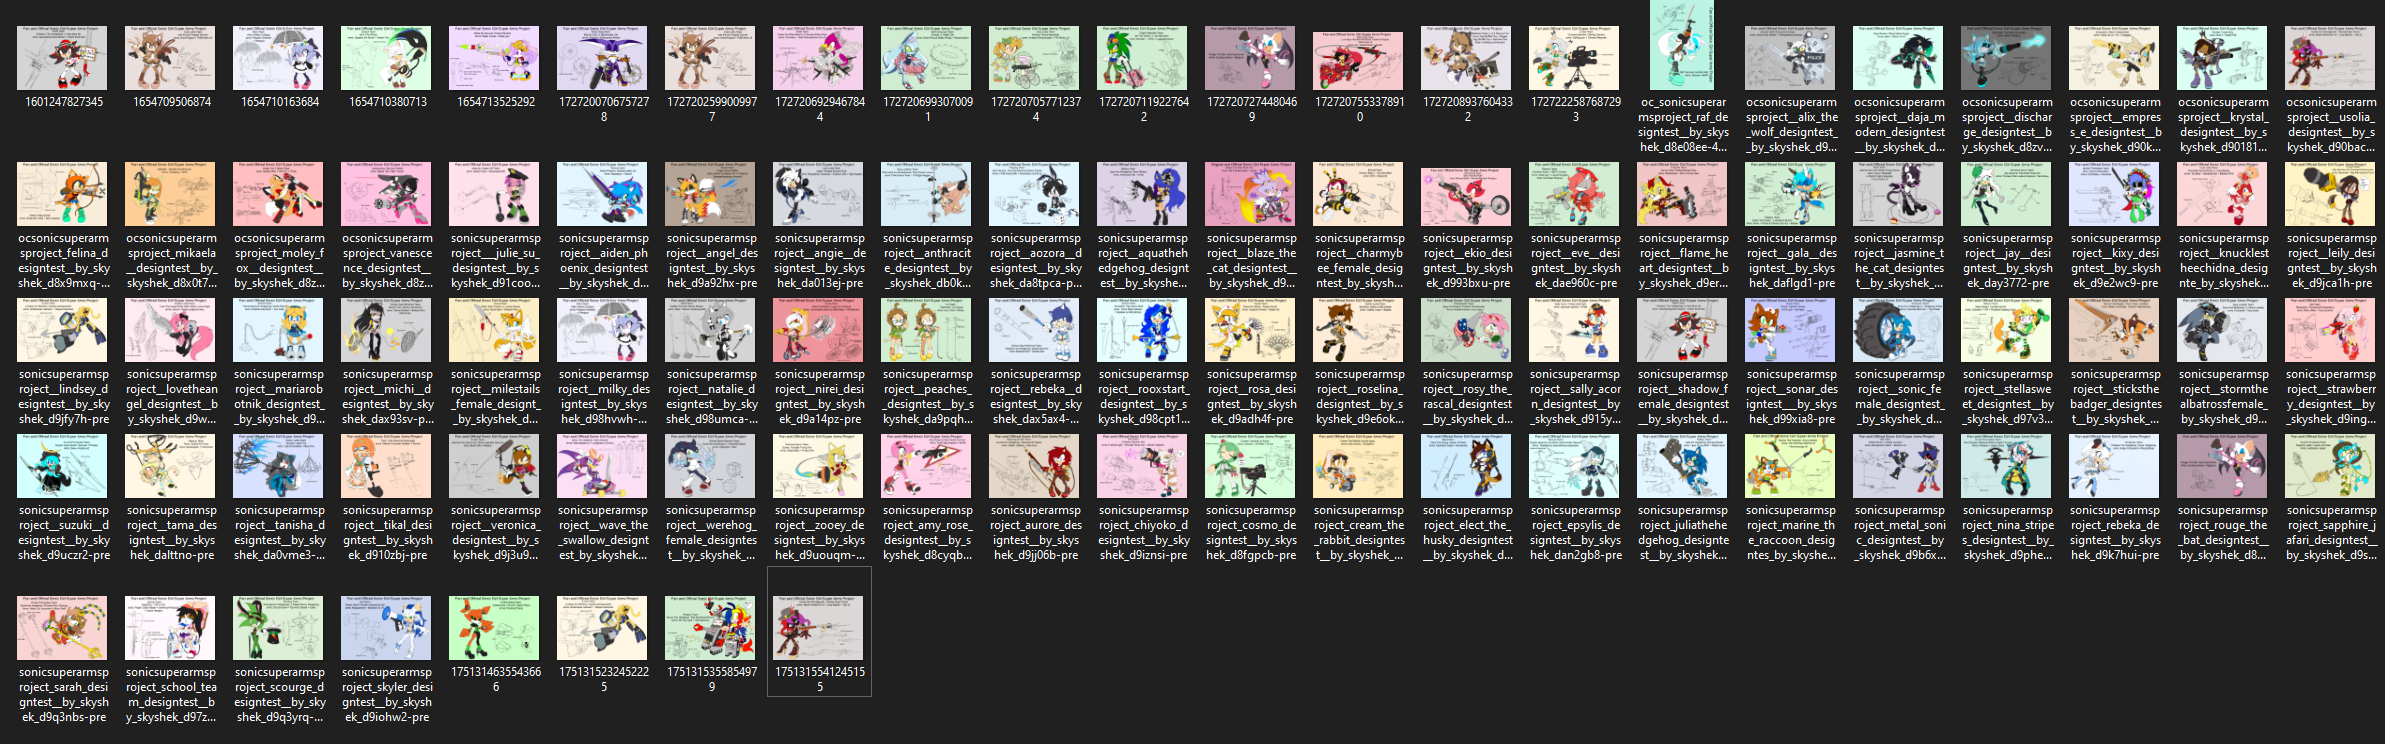Viewport: 2385px width, 744px height.
Task: Select the thumbnail of file 1601247827345
Action: (64, 58)
